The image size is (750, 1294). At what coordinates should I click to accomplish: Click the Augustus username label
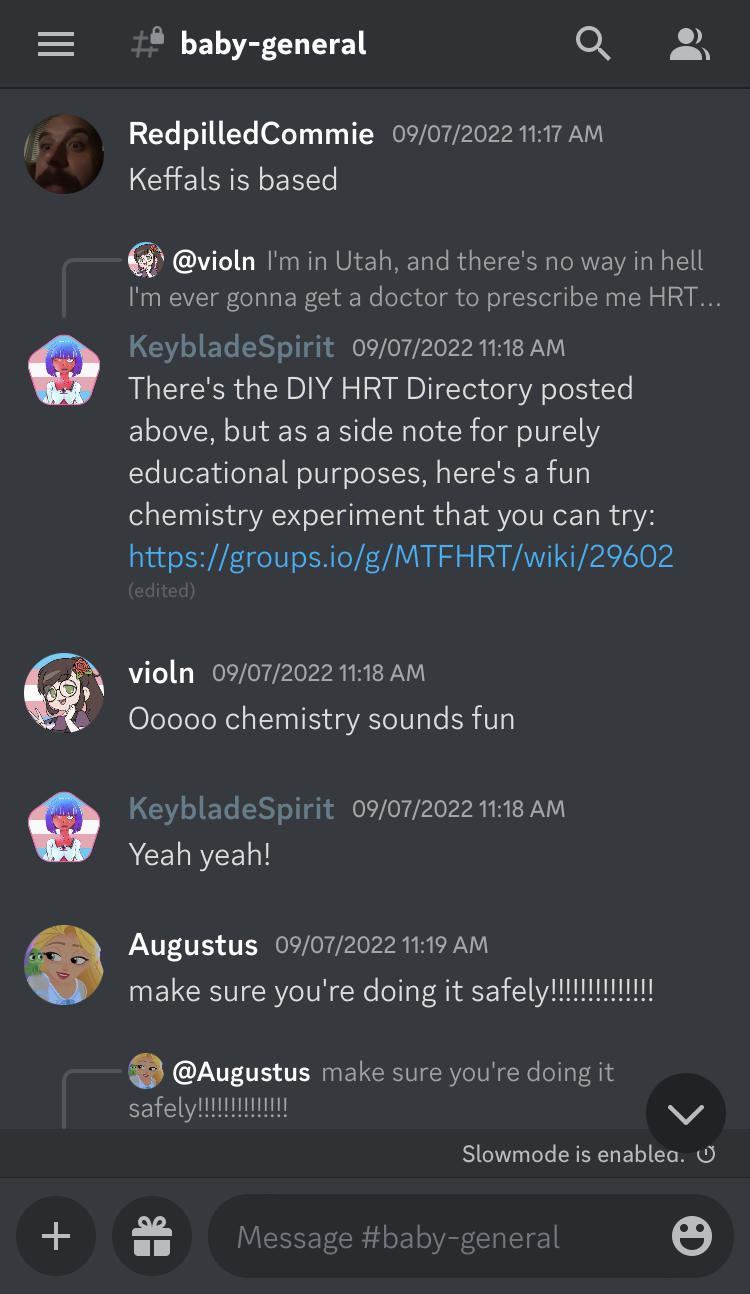tap(193, 944)
